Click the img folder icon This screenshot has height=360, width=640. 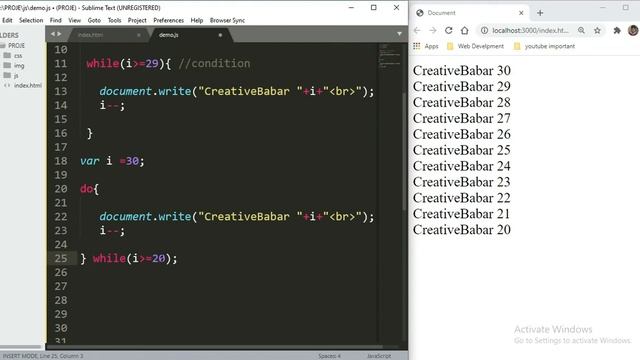point(7,65)
